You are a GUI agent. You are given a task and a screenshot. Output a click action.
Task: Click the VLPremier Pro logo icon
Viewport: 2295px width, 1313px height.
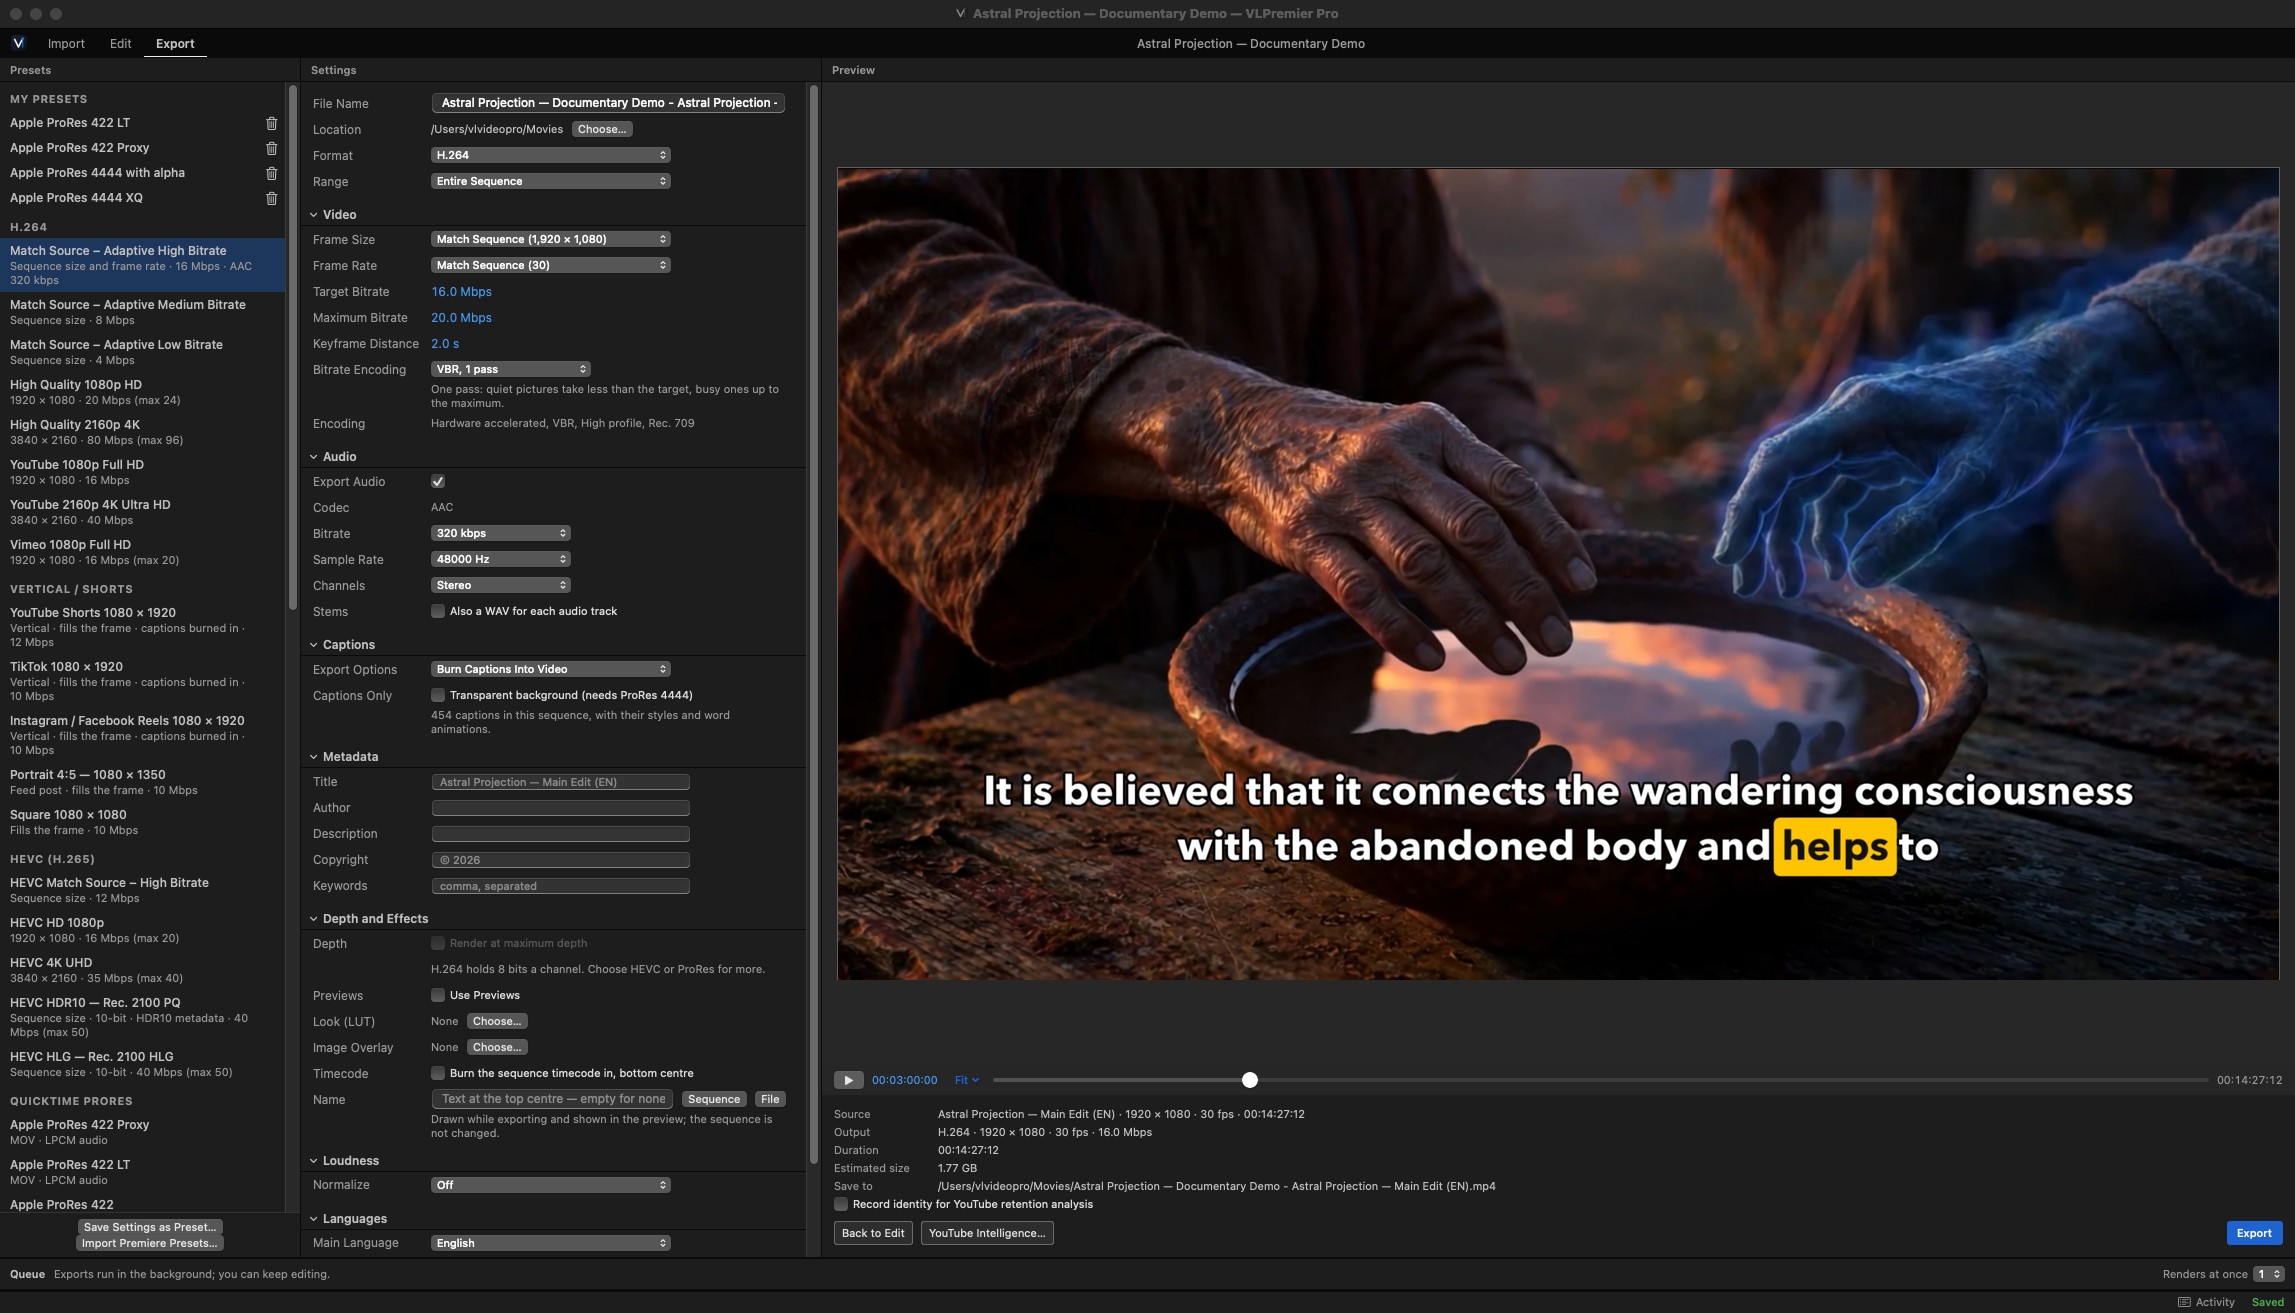(18, 43)
